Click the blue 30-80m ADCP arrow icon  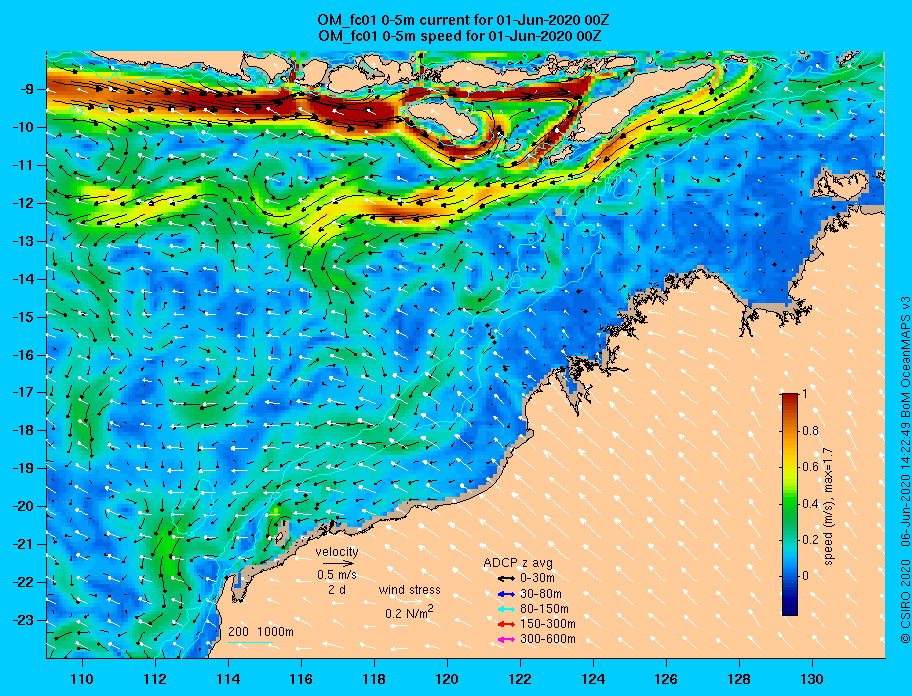[506, 594]
